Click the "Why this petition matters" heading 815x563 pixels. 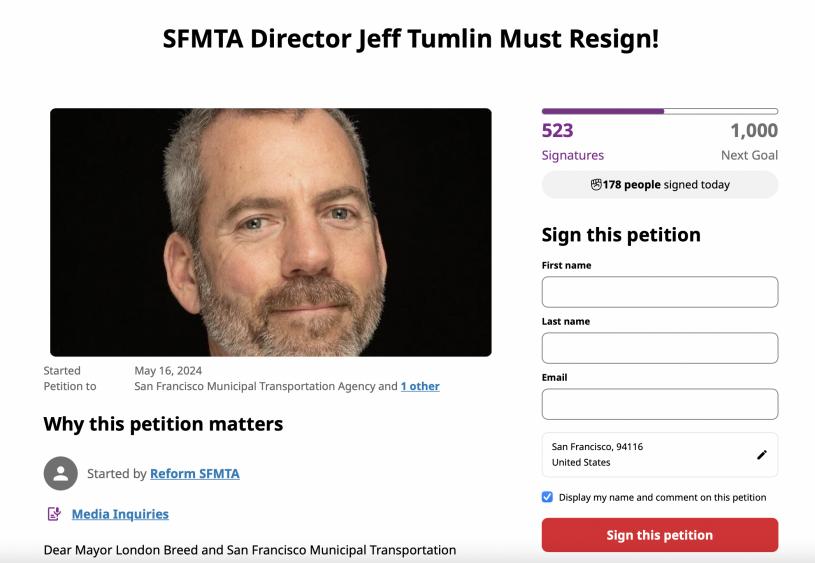[x=163, y=424]
